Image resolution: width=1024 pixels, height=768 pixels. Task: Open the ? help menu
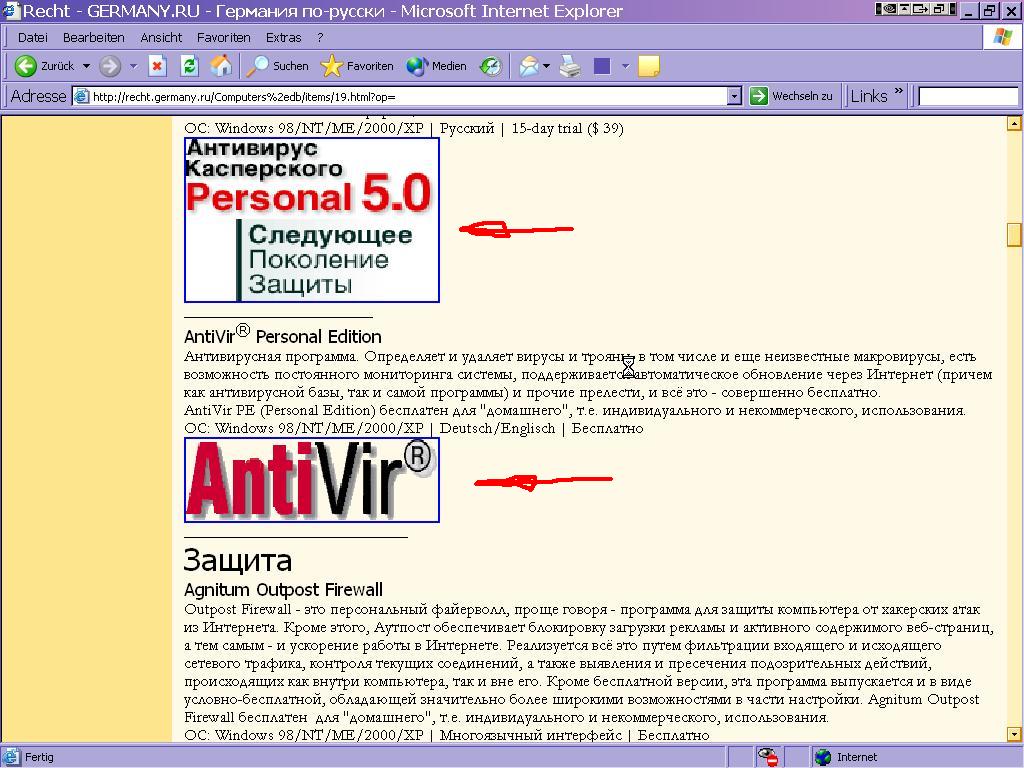[320, 37]
